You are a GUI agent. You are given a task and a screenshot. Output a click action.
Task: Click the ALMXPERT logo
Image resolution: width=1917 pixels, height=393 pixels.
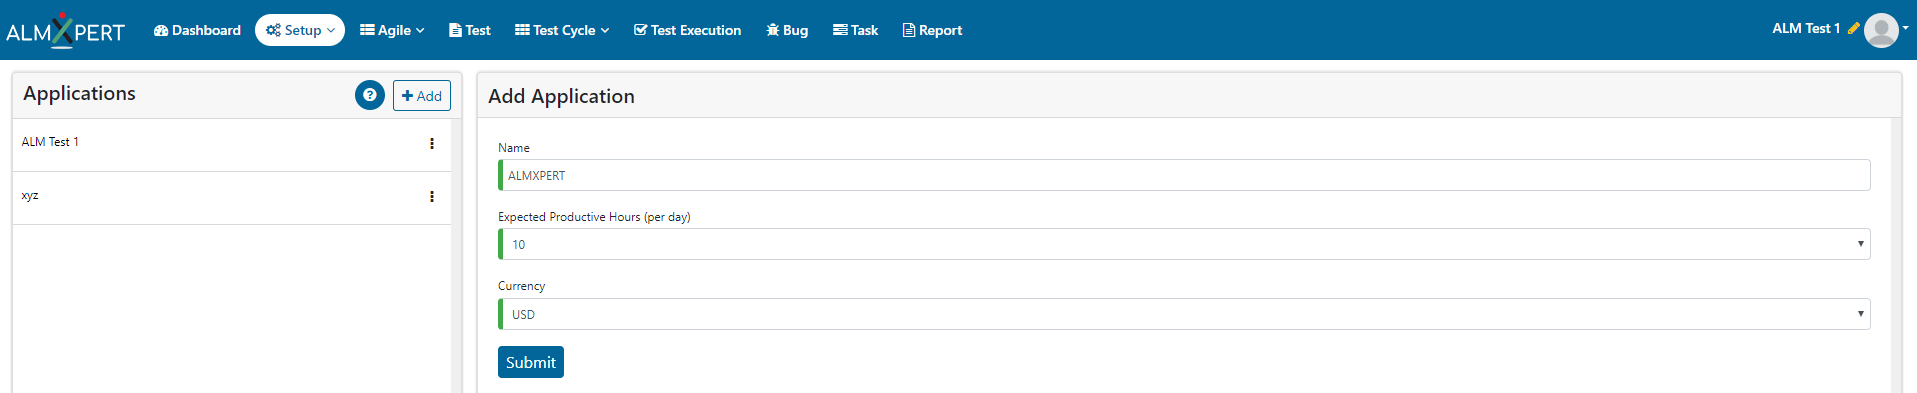[x=65, y=31]
